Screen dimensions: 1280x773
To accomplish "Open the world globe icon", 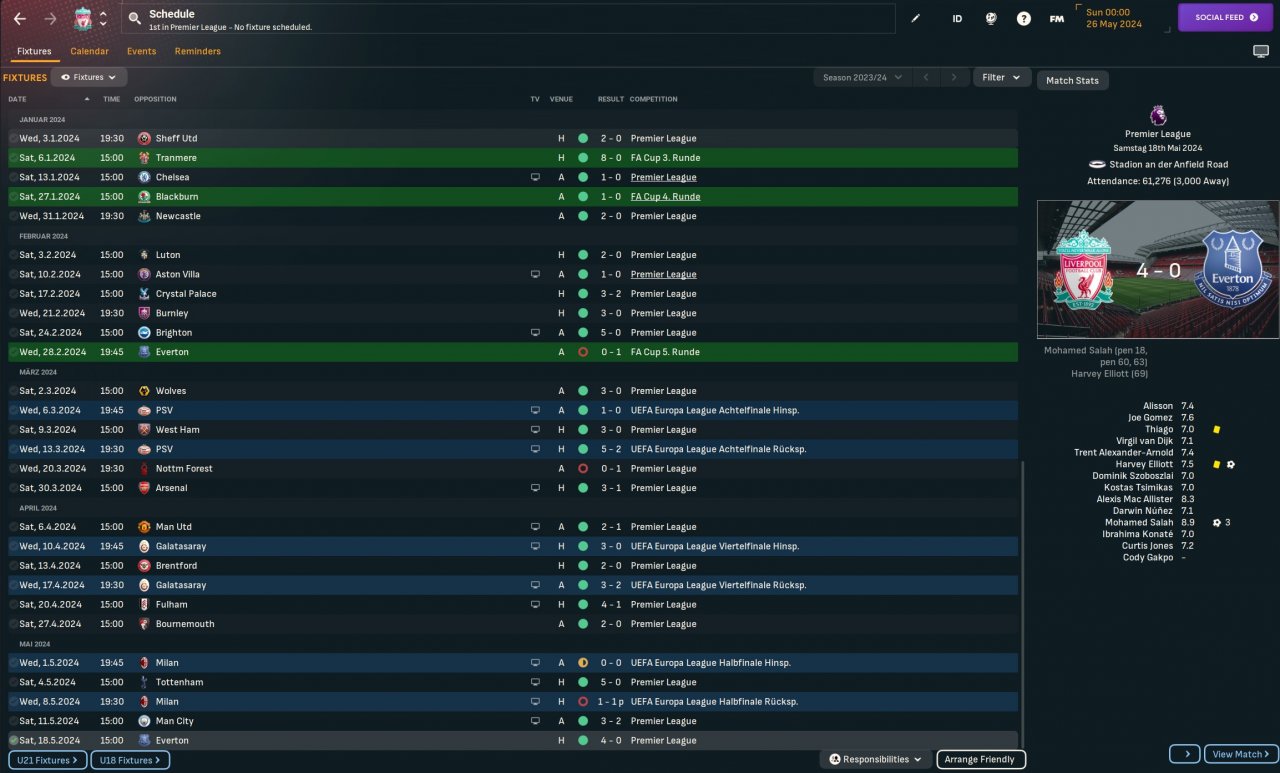I will point(990,18).
